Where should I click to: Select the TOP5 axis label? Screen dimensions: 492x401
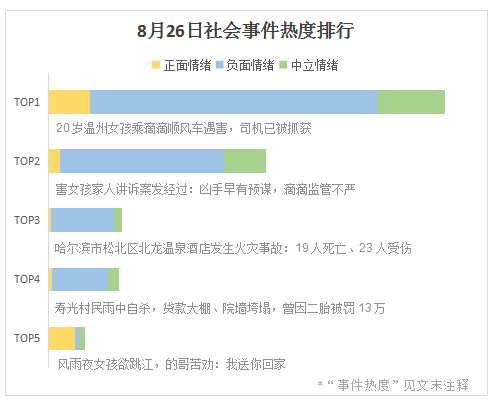(x=27, y=338)
